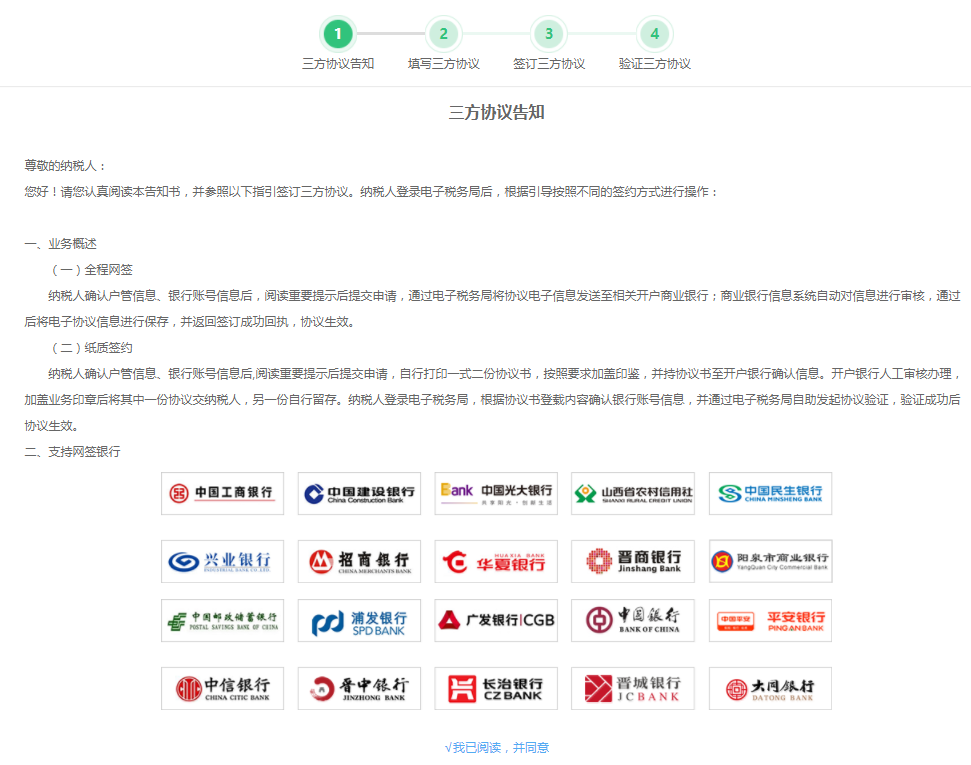The image size is (971, 765).
Task: Select the 二、支持网签银行 section heading
Action: [x=72, y=452]
